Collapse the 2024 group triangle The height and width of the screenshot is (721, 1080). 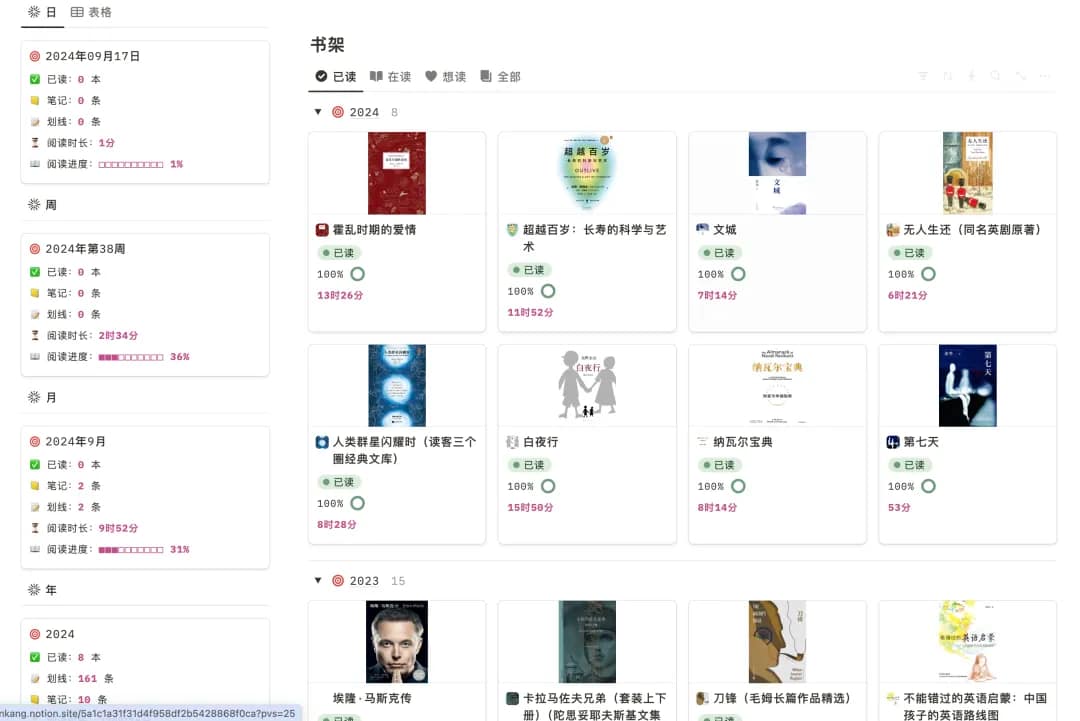click(318, 112)
